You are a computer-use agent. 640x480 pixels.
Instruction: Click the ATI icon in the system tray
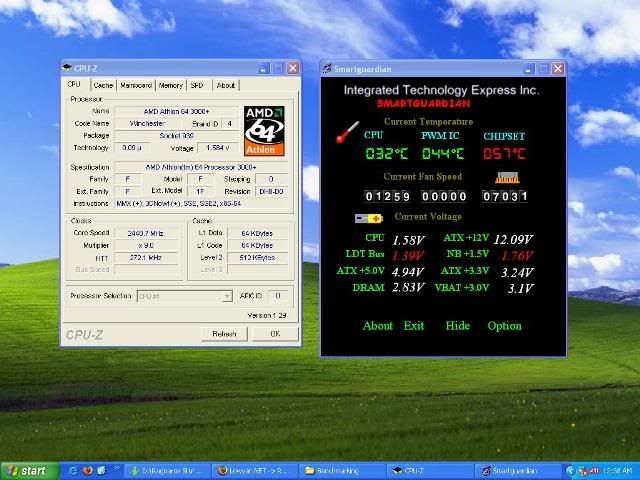tap(593, 471)
